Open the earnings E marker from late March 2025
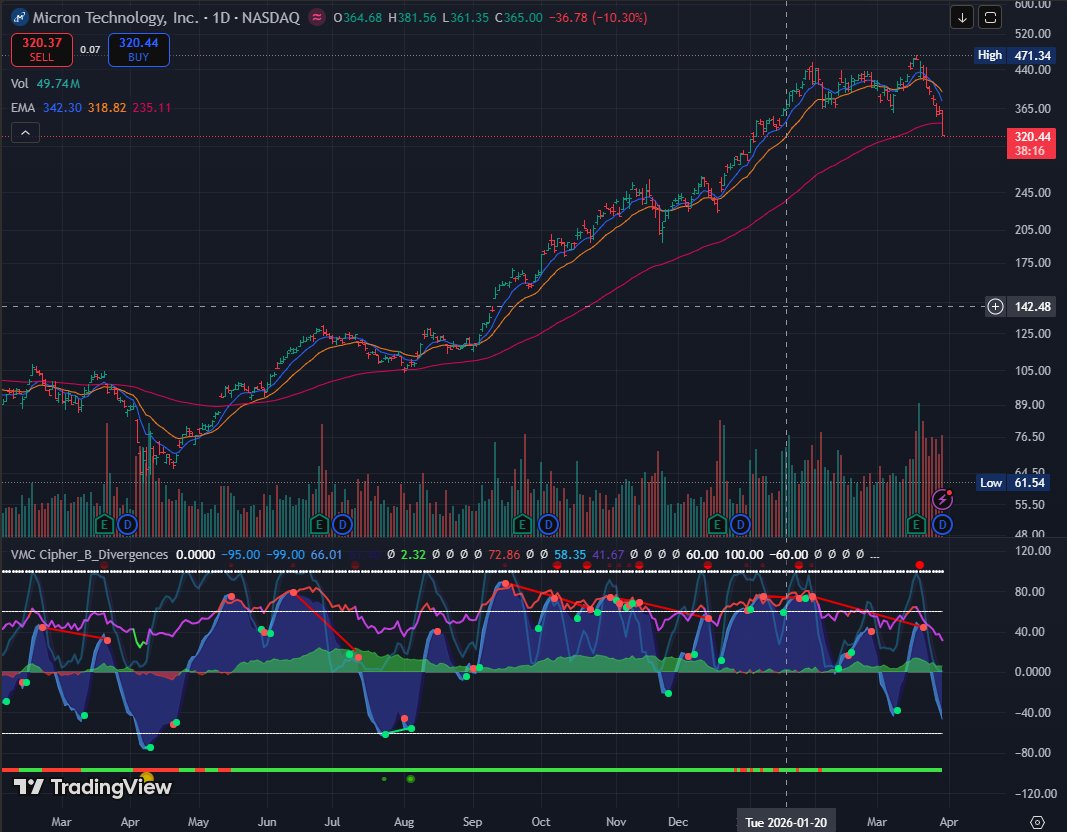This screenshot has width=1067, height=832. pos(104,525)
